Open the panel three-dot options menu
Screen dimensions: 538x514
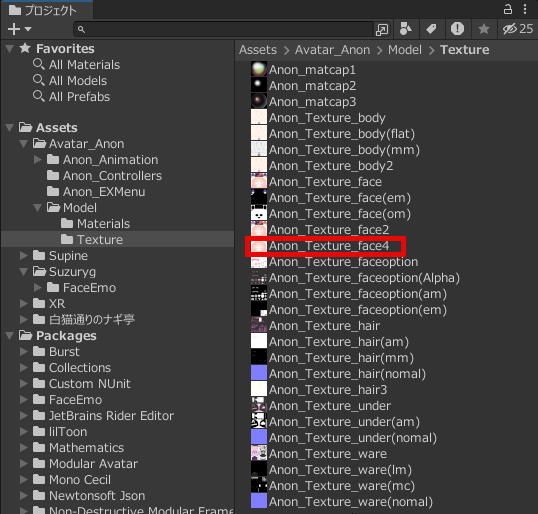(525, 9)
